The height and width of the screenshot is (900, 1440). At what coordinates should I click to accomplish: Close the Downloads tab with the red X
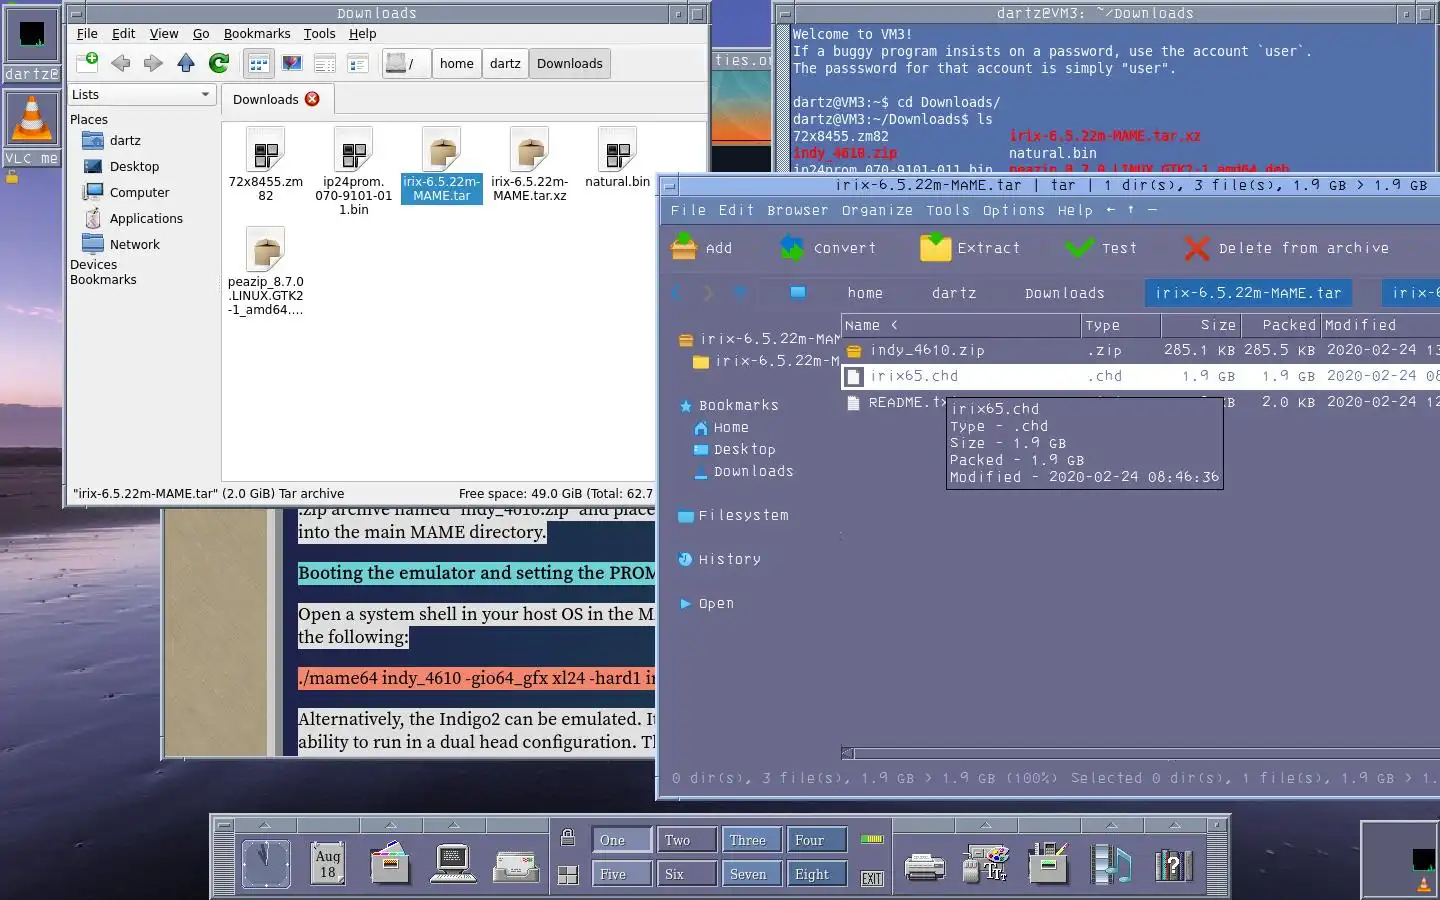[312, 99]
